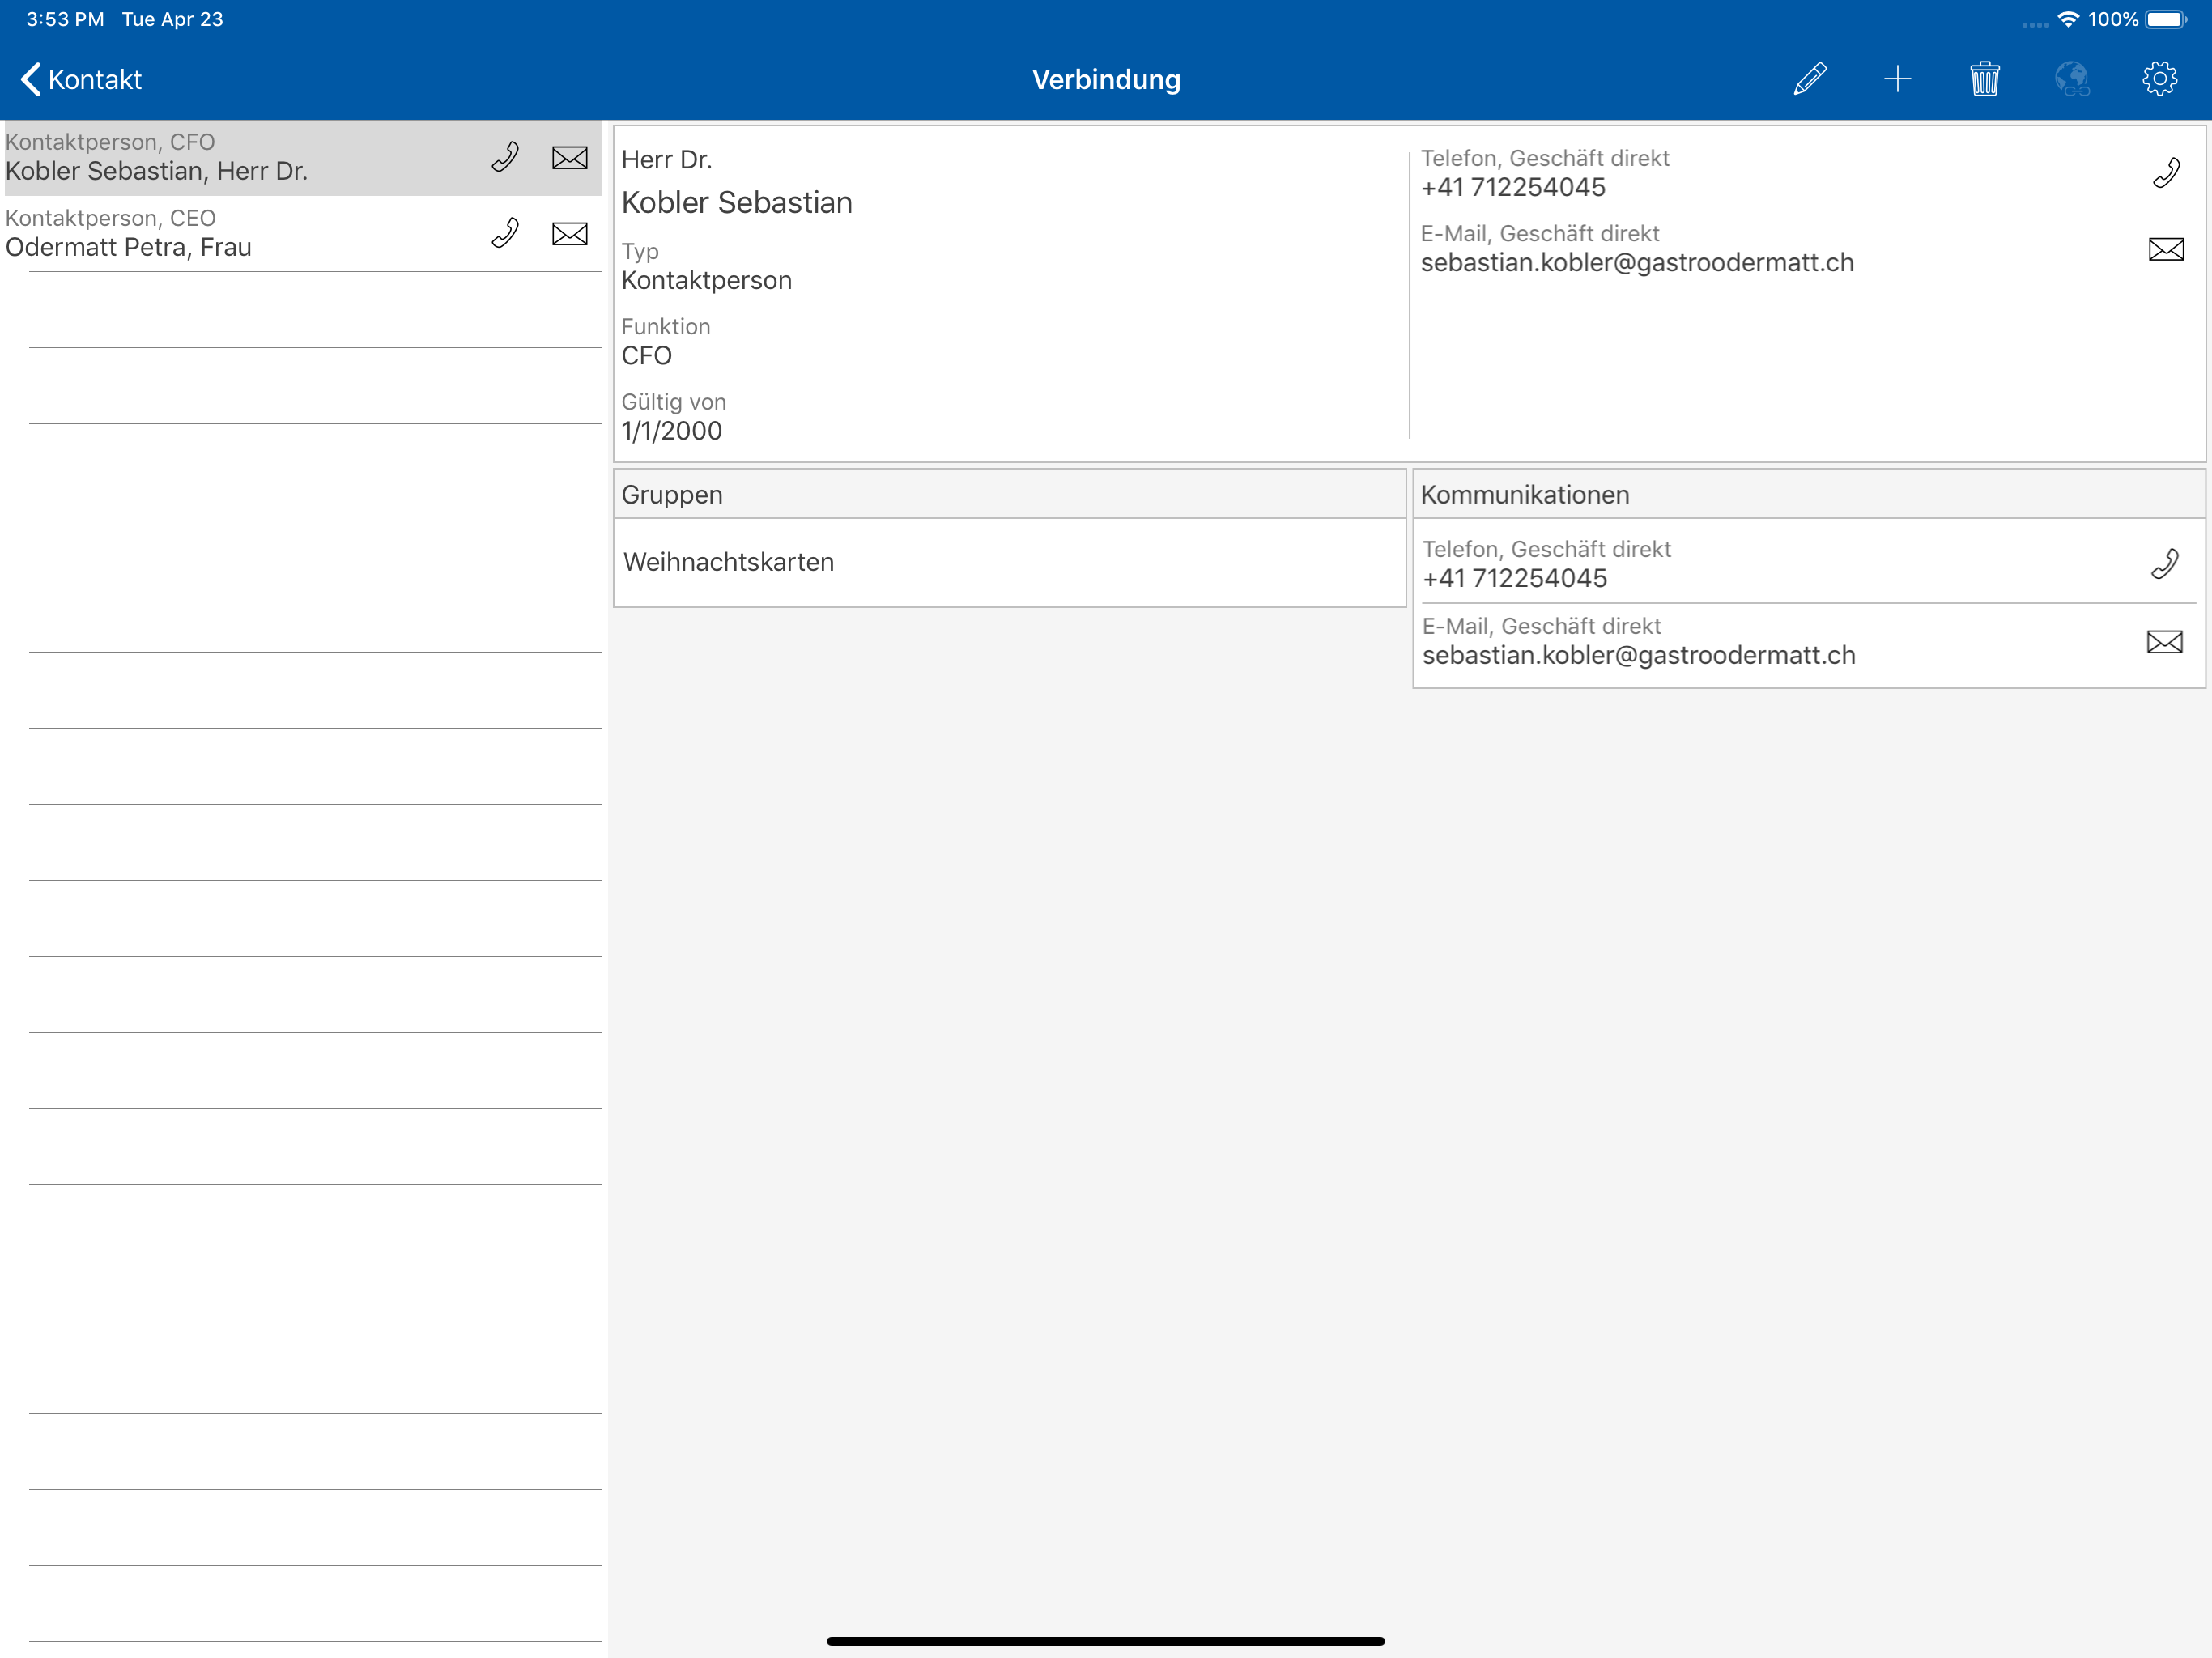
Task: Tap the Typ value Kontaktperson
Action: (x=706, y=280)
